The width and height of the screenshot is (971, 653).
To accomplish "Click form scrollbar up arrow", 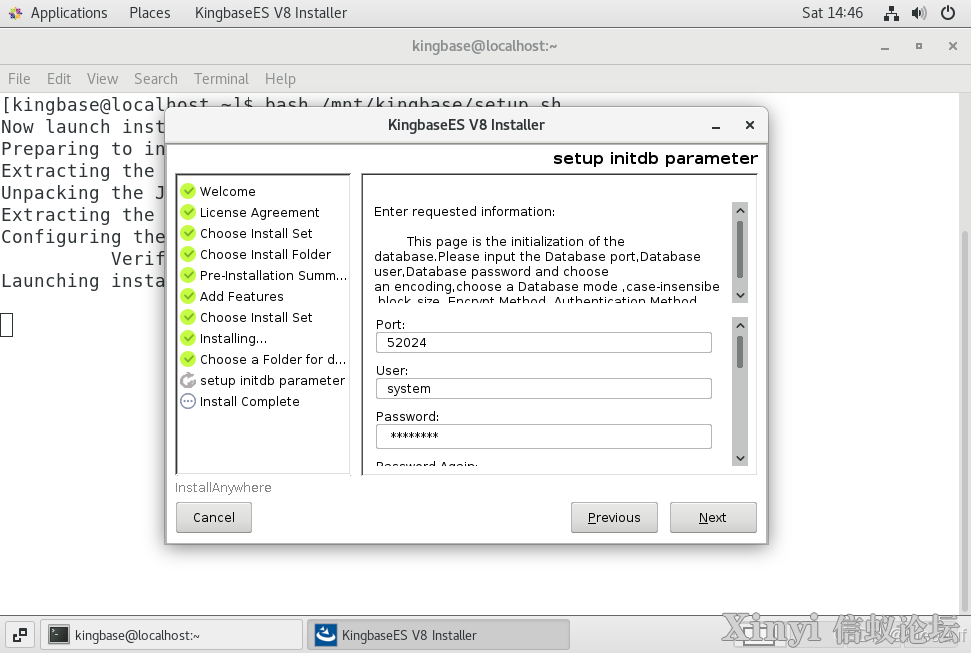I will [740, 325].
